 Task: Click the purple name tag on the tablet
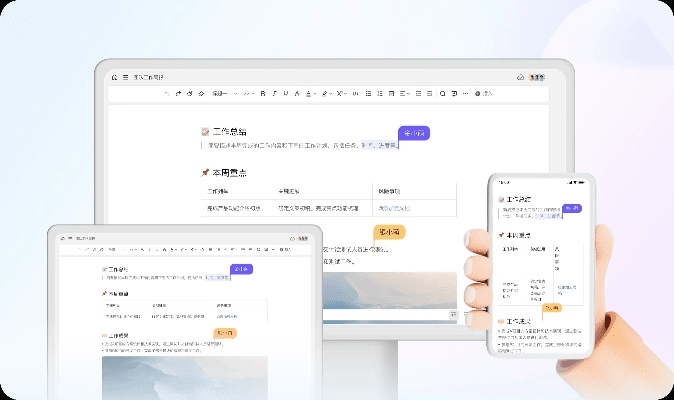242,269
